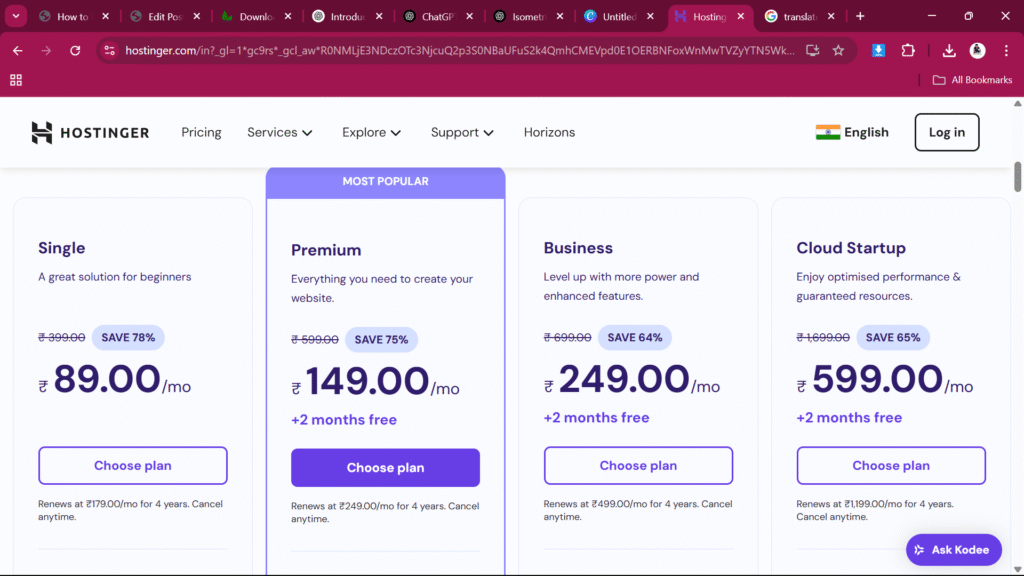The width and height of the screenshot is (1024, 576).
Task: Expand the Explore dropdown menu
Action: (372, 132)
